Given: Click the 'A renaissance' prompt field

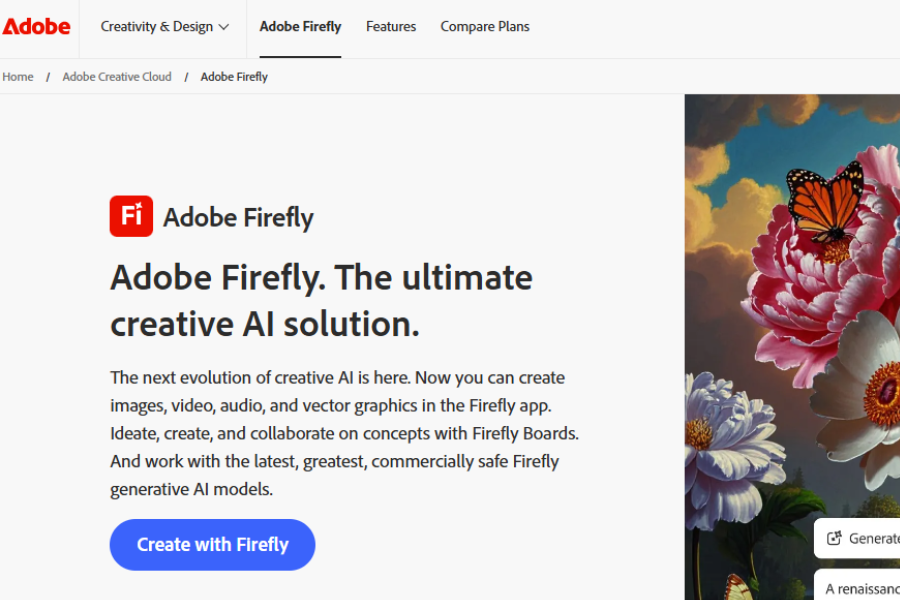Looking at the screenshot, I should (857, 584).
